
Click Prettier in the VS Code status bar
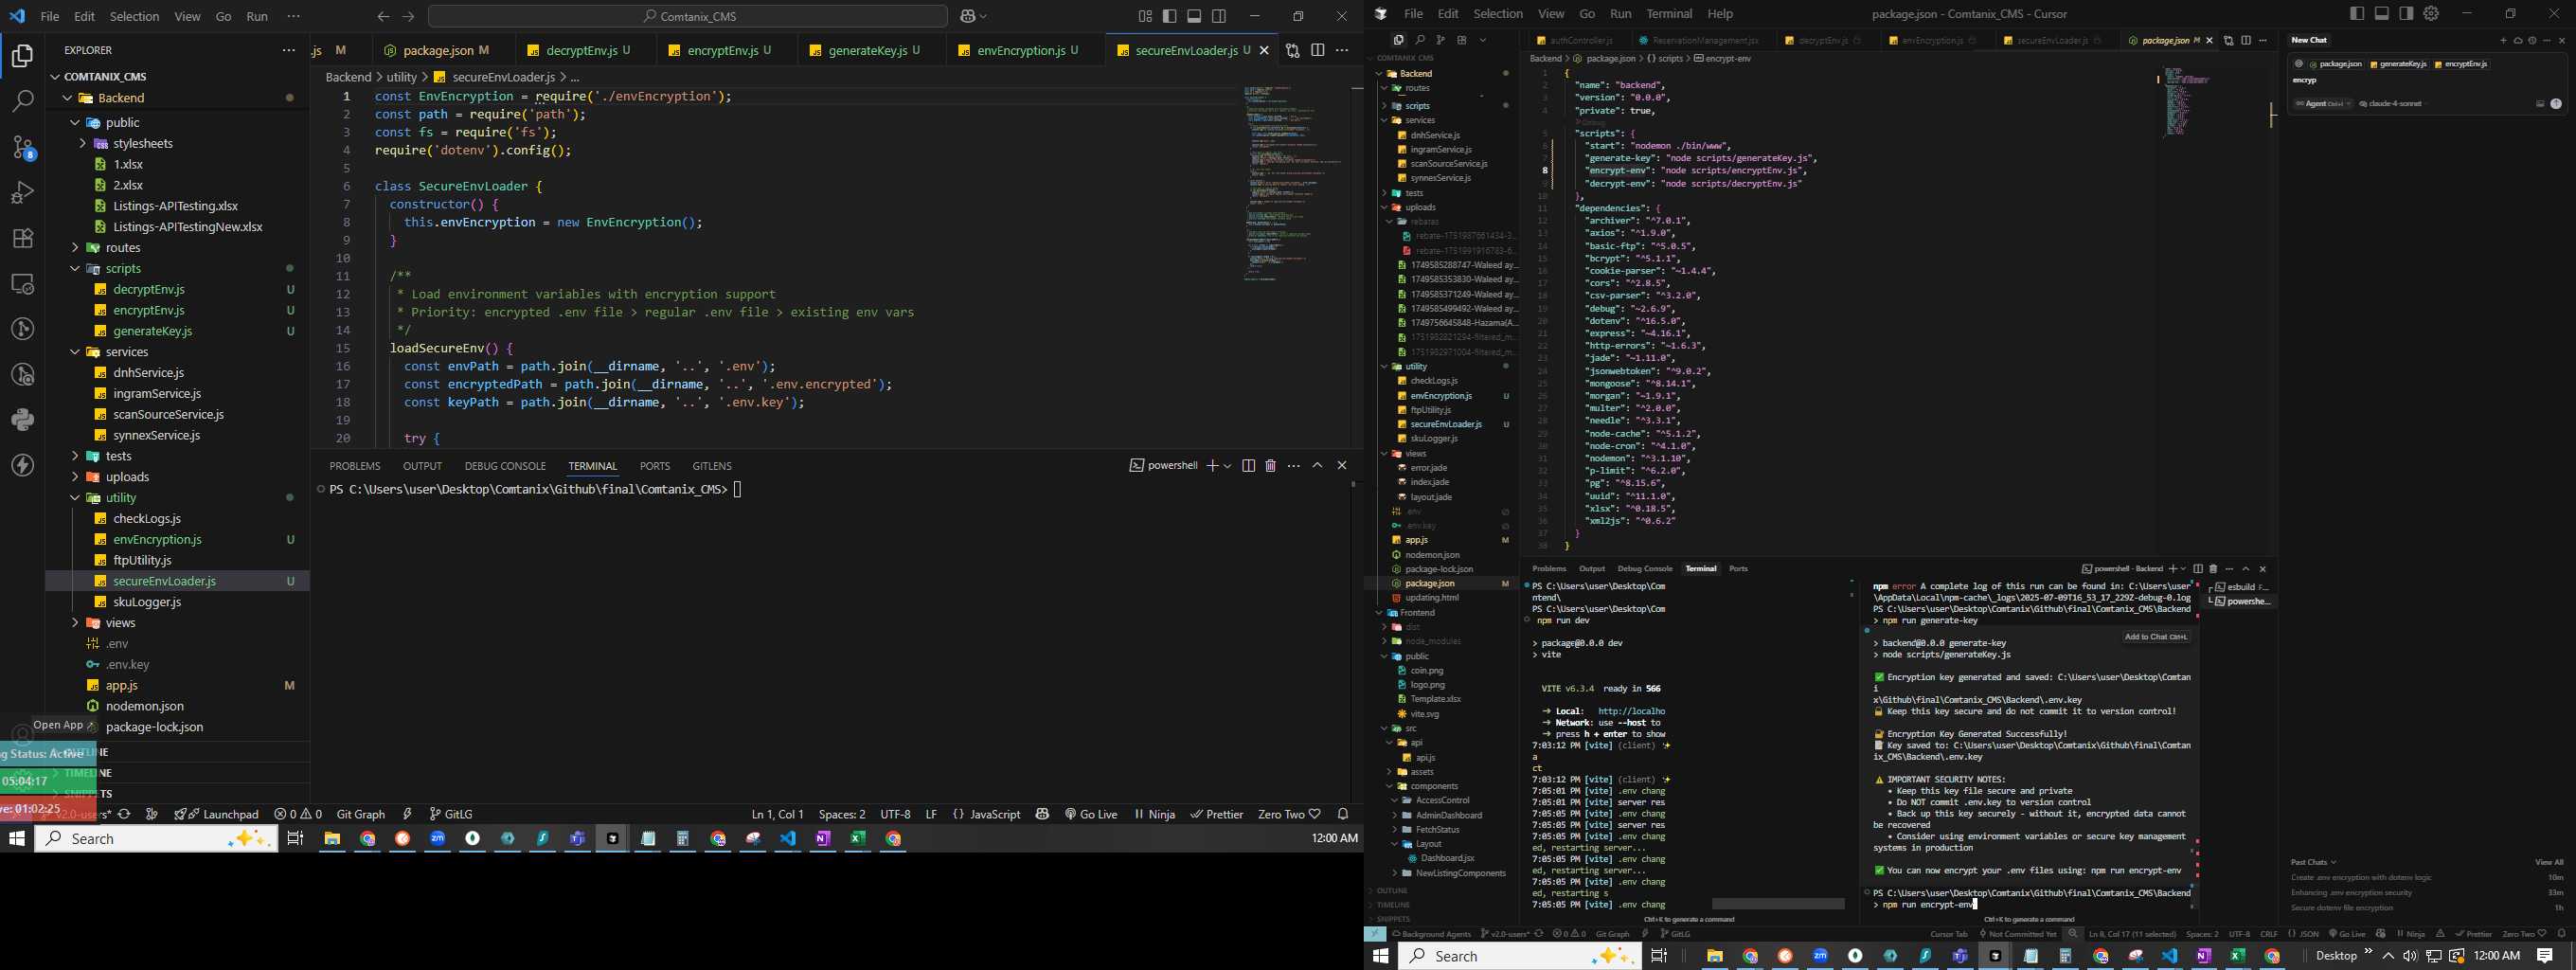point(1216,814)
